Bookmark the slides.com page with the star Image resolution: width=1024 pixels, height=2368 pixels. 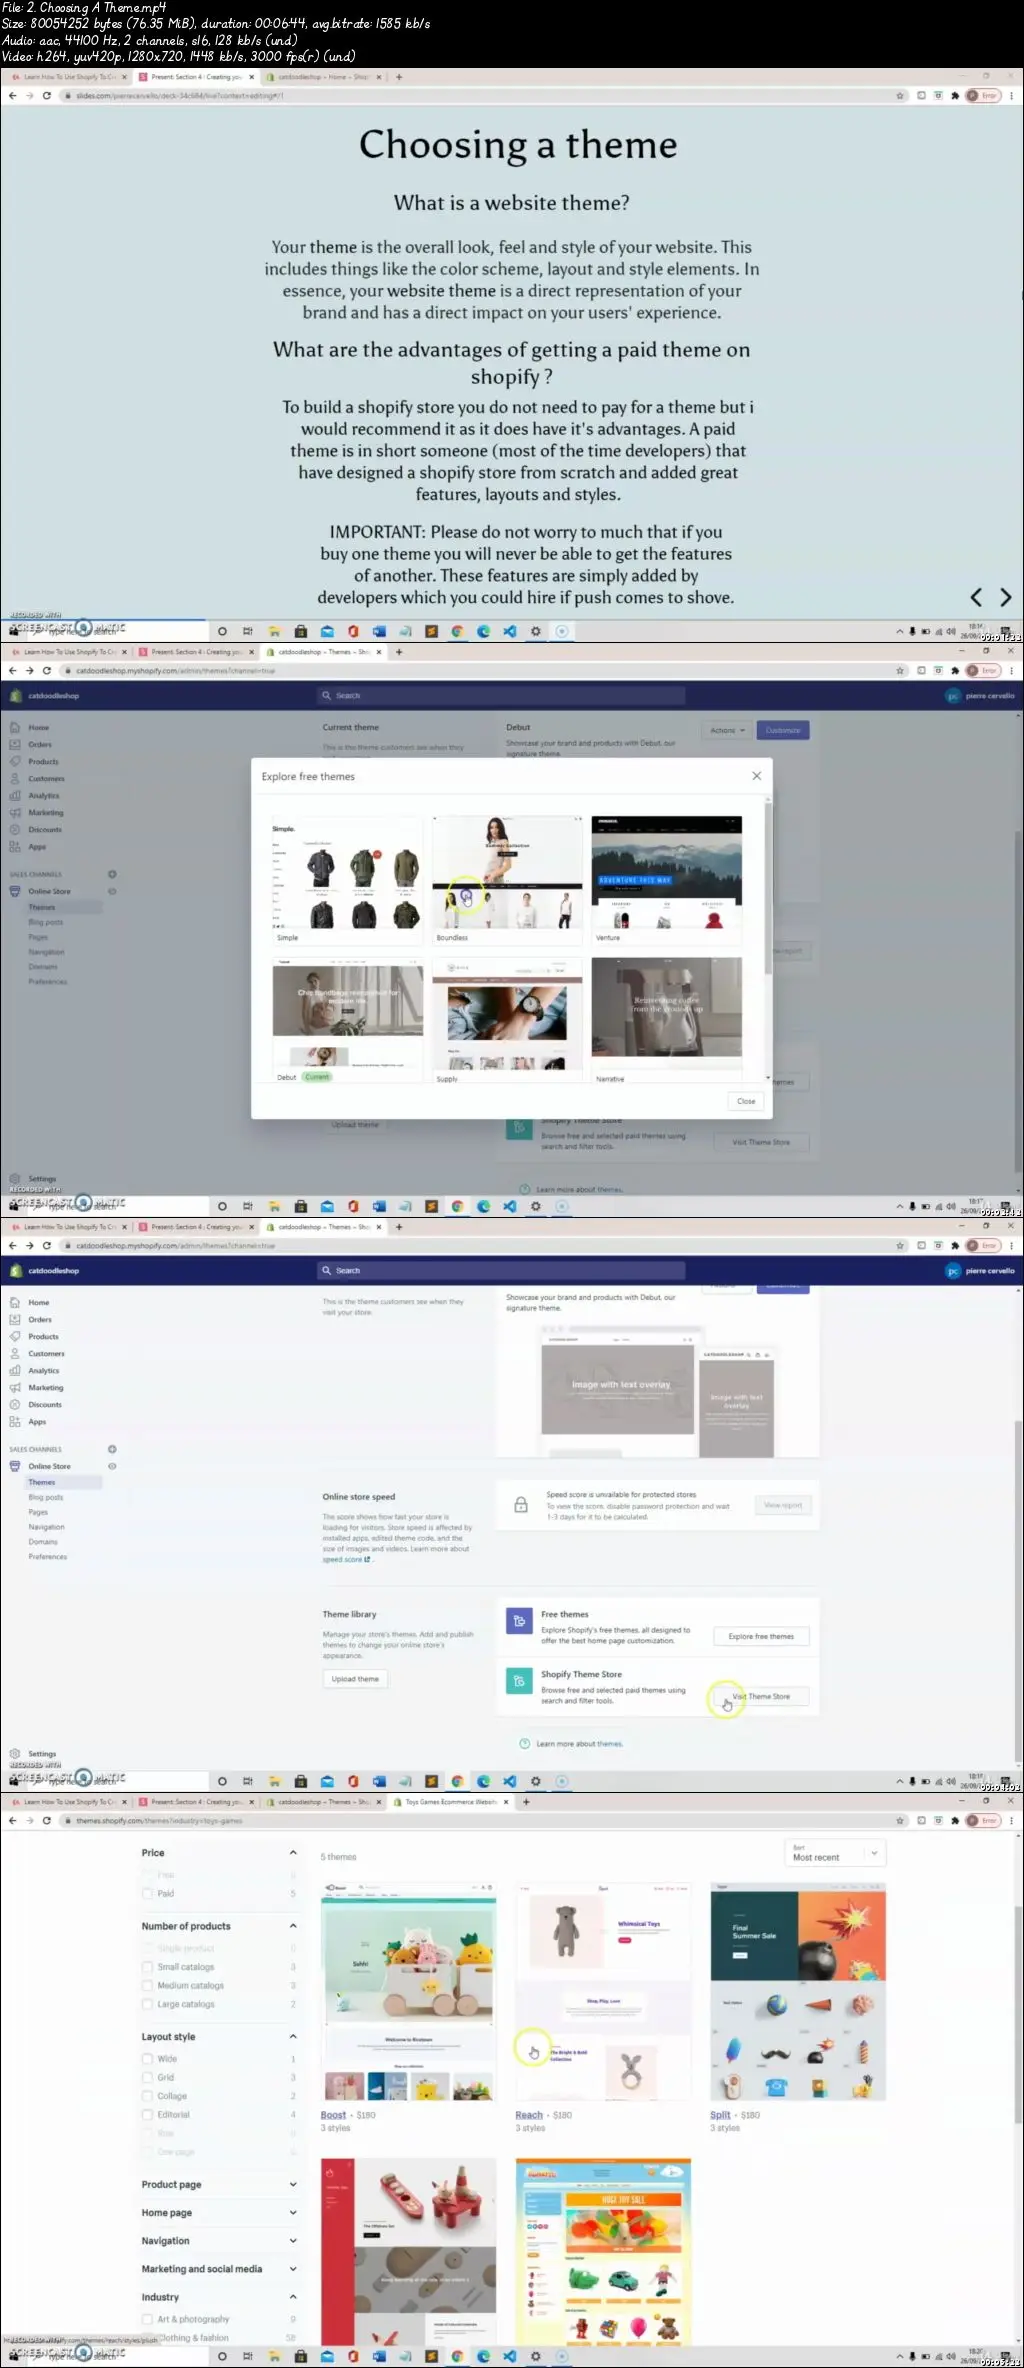[900, 96]
